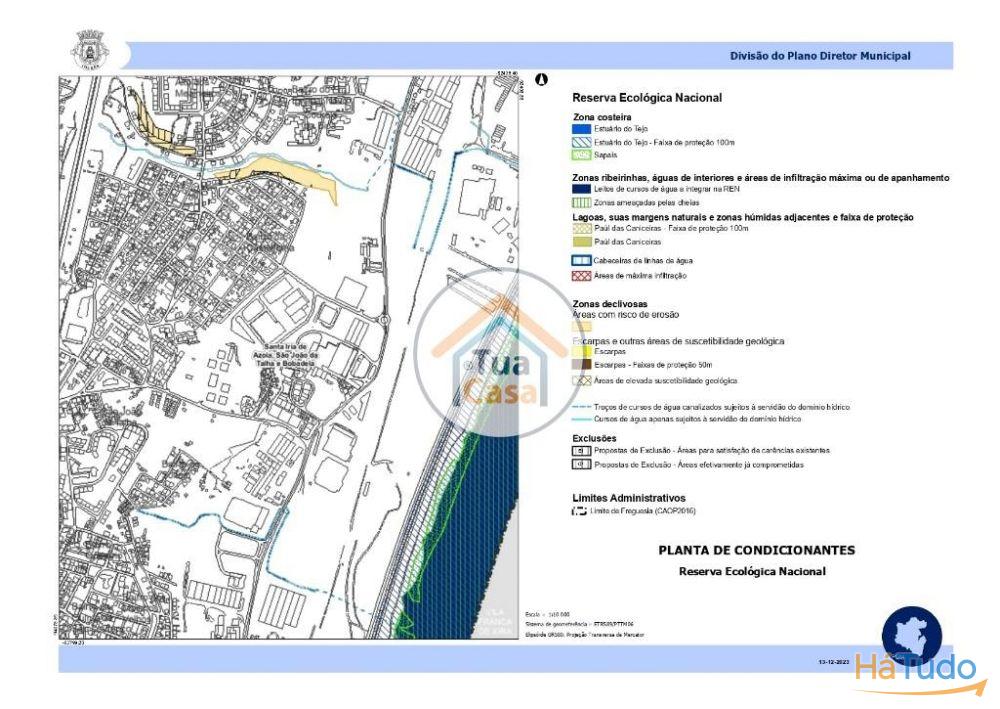Click the 'Exclusões' legend heading

coord(594,439)
